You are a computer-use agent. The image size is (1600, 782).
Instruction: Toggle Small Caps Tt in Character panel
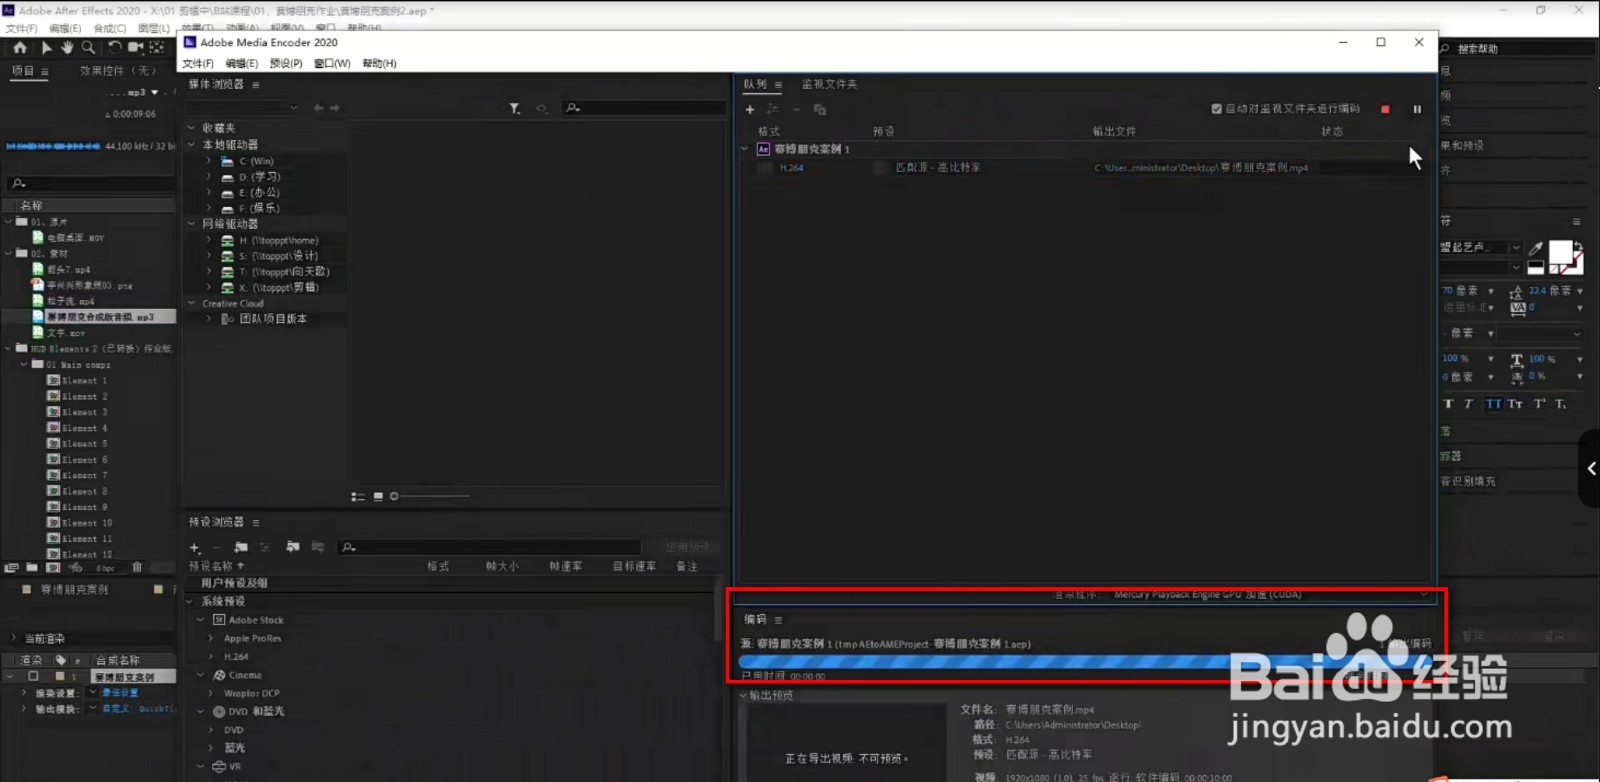pyautogui.click(x=1515, y=404)
